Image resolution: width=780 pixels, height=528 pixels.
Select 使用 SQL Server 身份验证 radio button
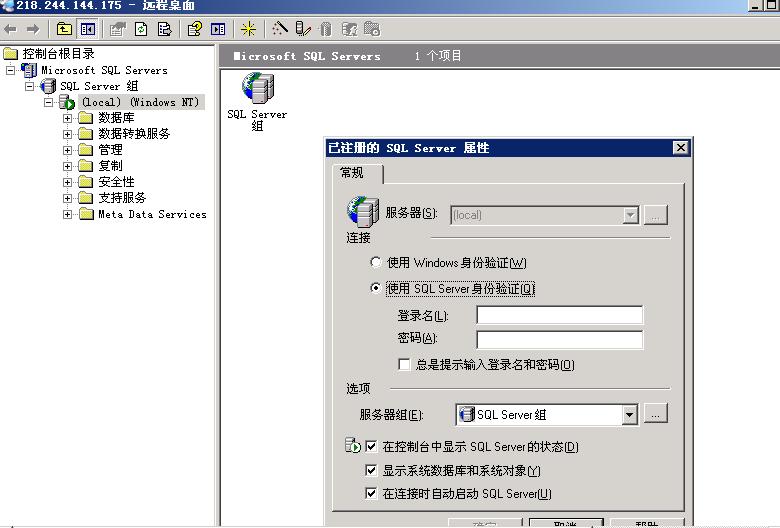(376, 288)
